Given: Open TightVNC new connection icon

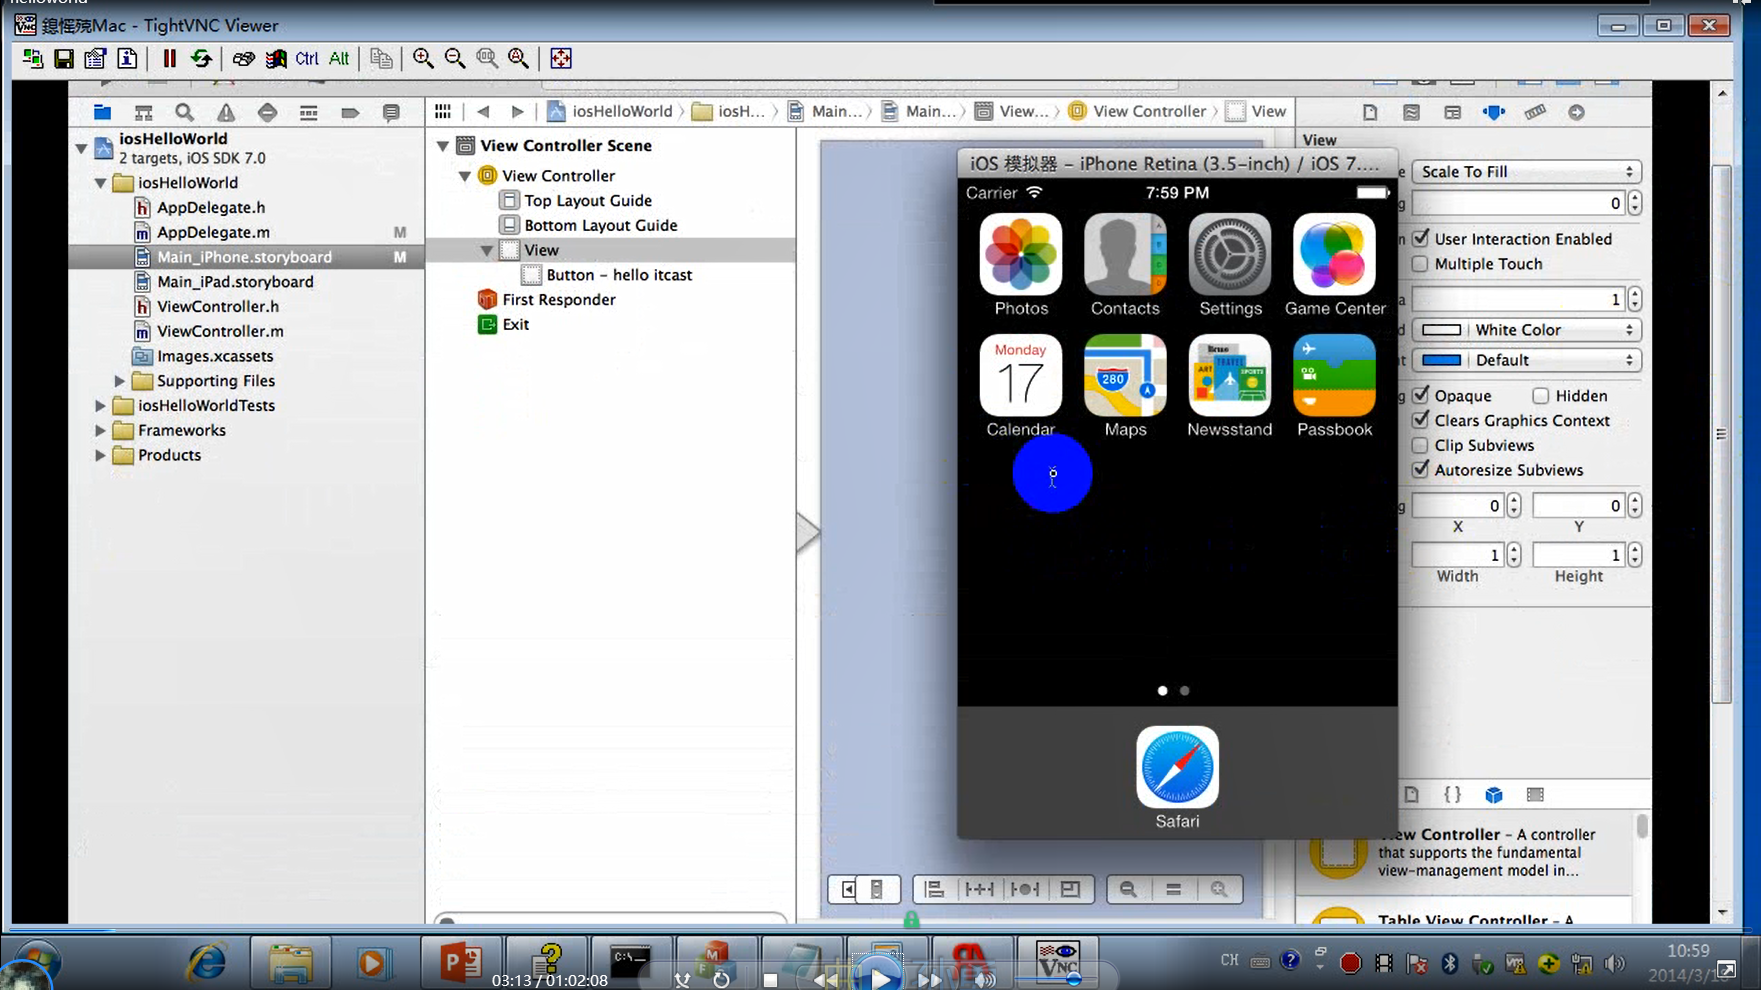Looking at the screenshot, I should (33, 59).
